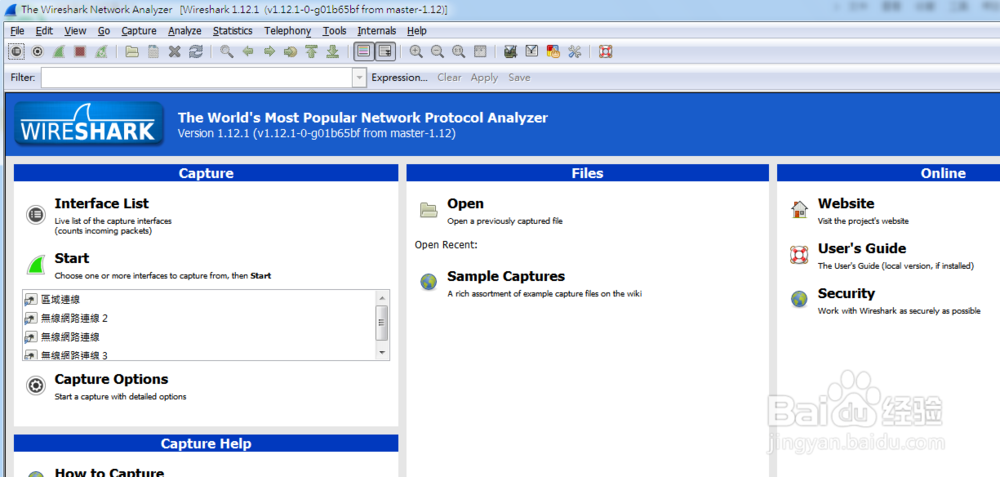Go to specified packet number icon
1000x477 pixels.
[290, 52]
